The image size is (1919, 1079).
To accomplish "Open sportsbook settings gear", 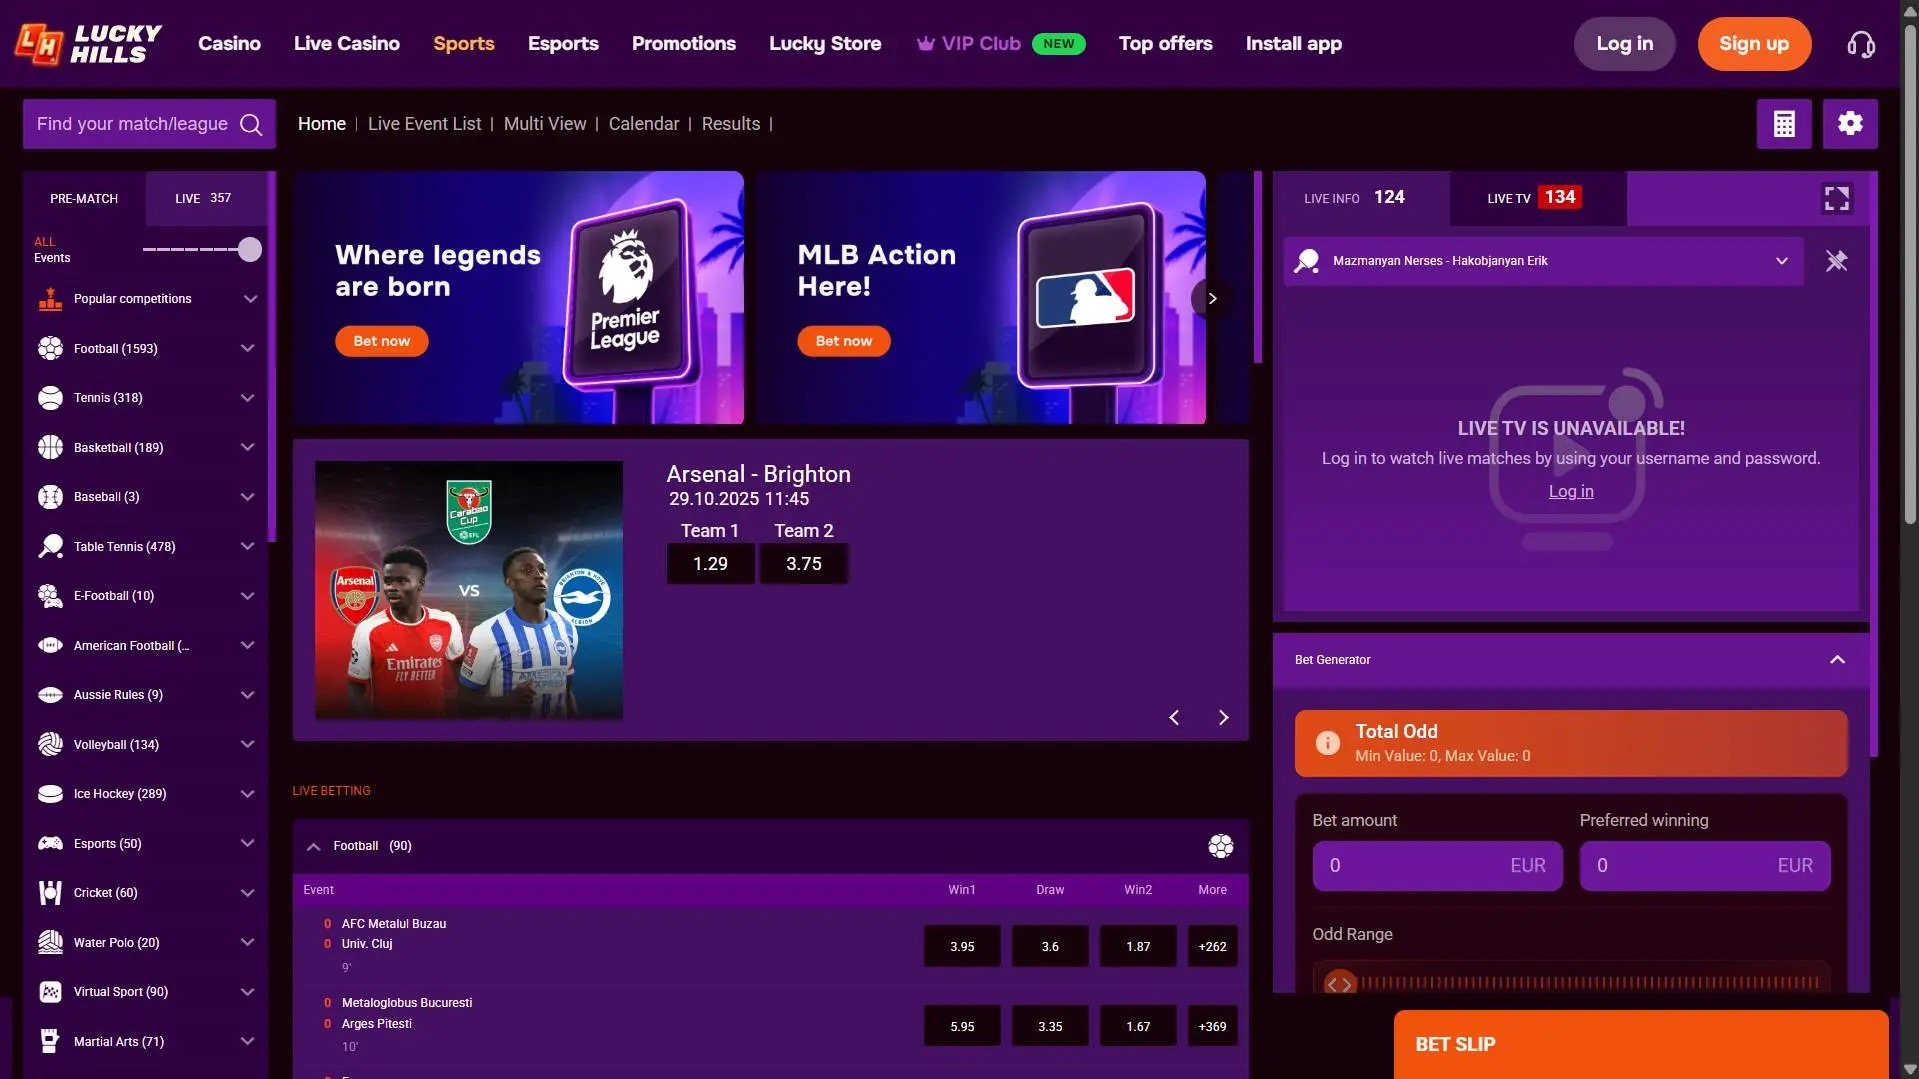I will click(1849, 124).
